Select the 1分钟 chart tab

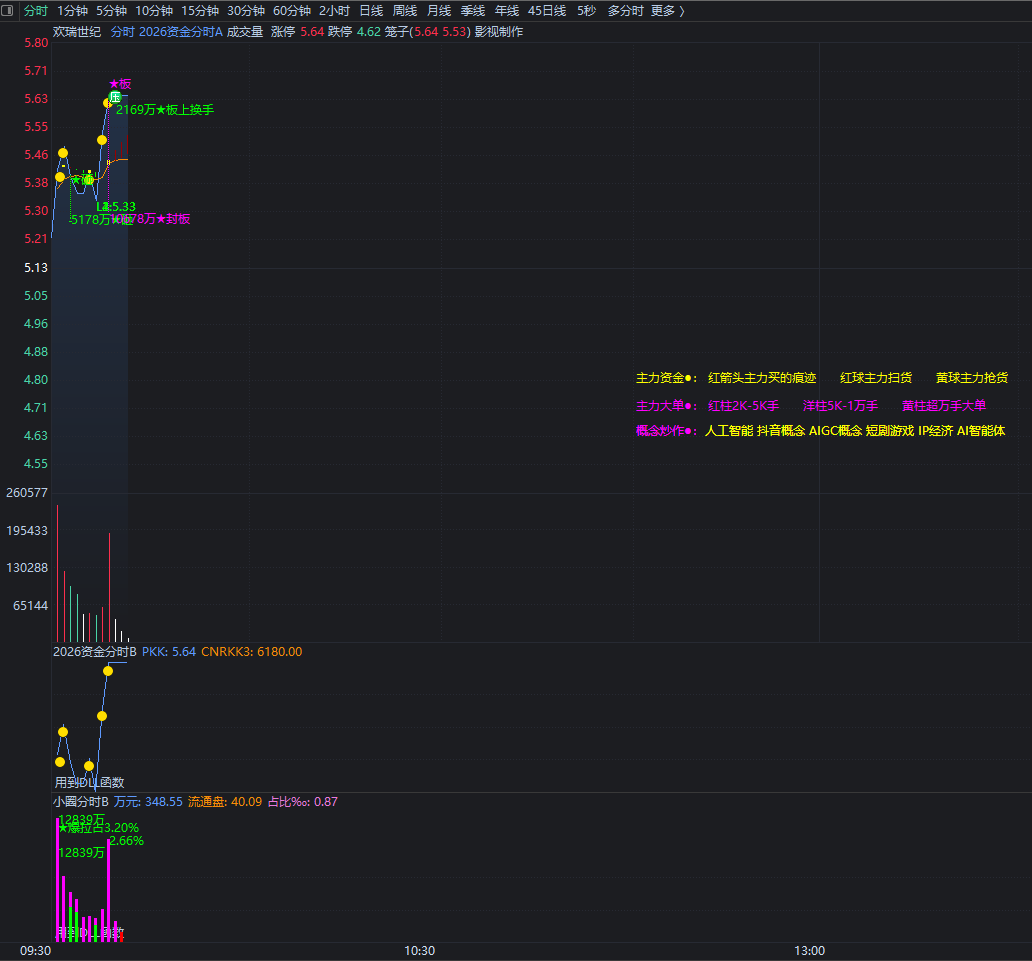click(72, 11)
